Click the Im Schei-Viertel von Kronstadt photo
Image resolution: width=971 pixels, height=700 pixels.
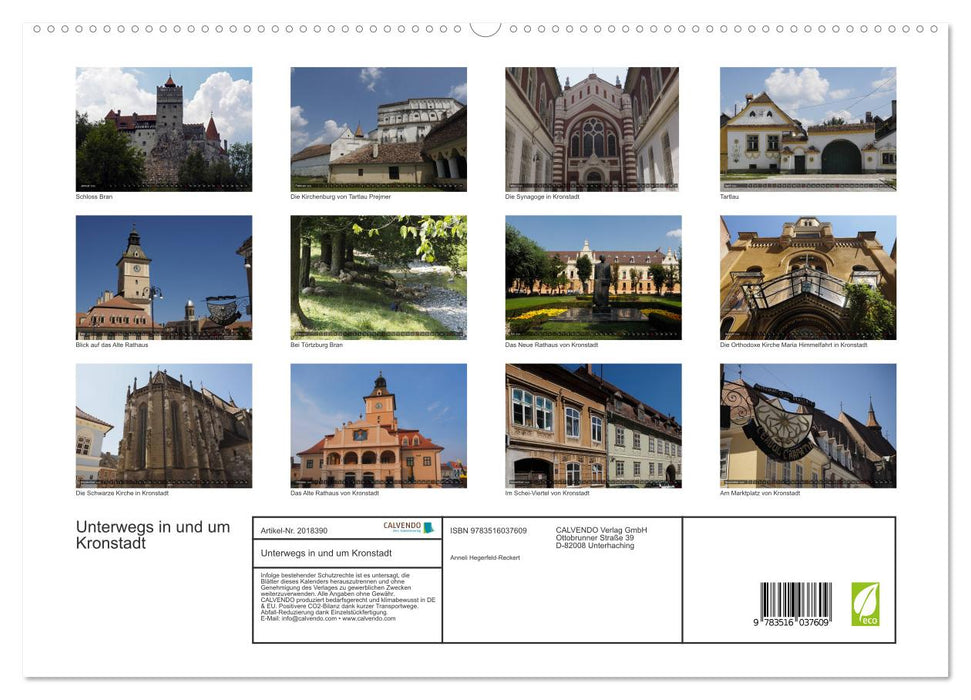click(x=592, y=424)
